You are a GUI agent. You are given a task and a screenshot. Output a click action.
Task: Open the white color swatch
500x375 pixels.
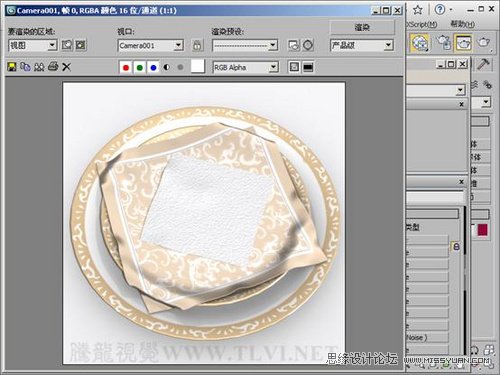(x=198, y=66)
